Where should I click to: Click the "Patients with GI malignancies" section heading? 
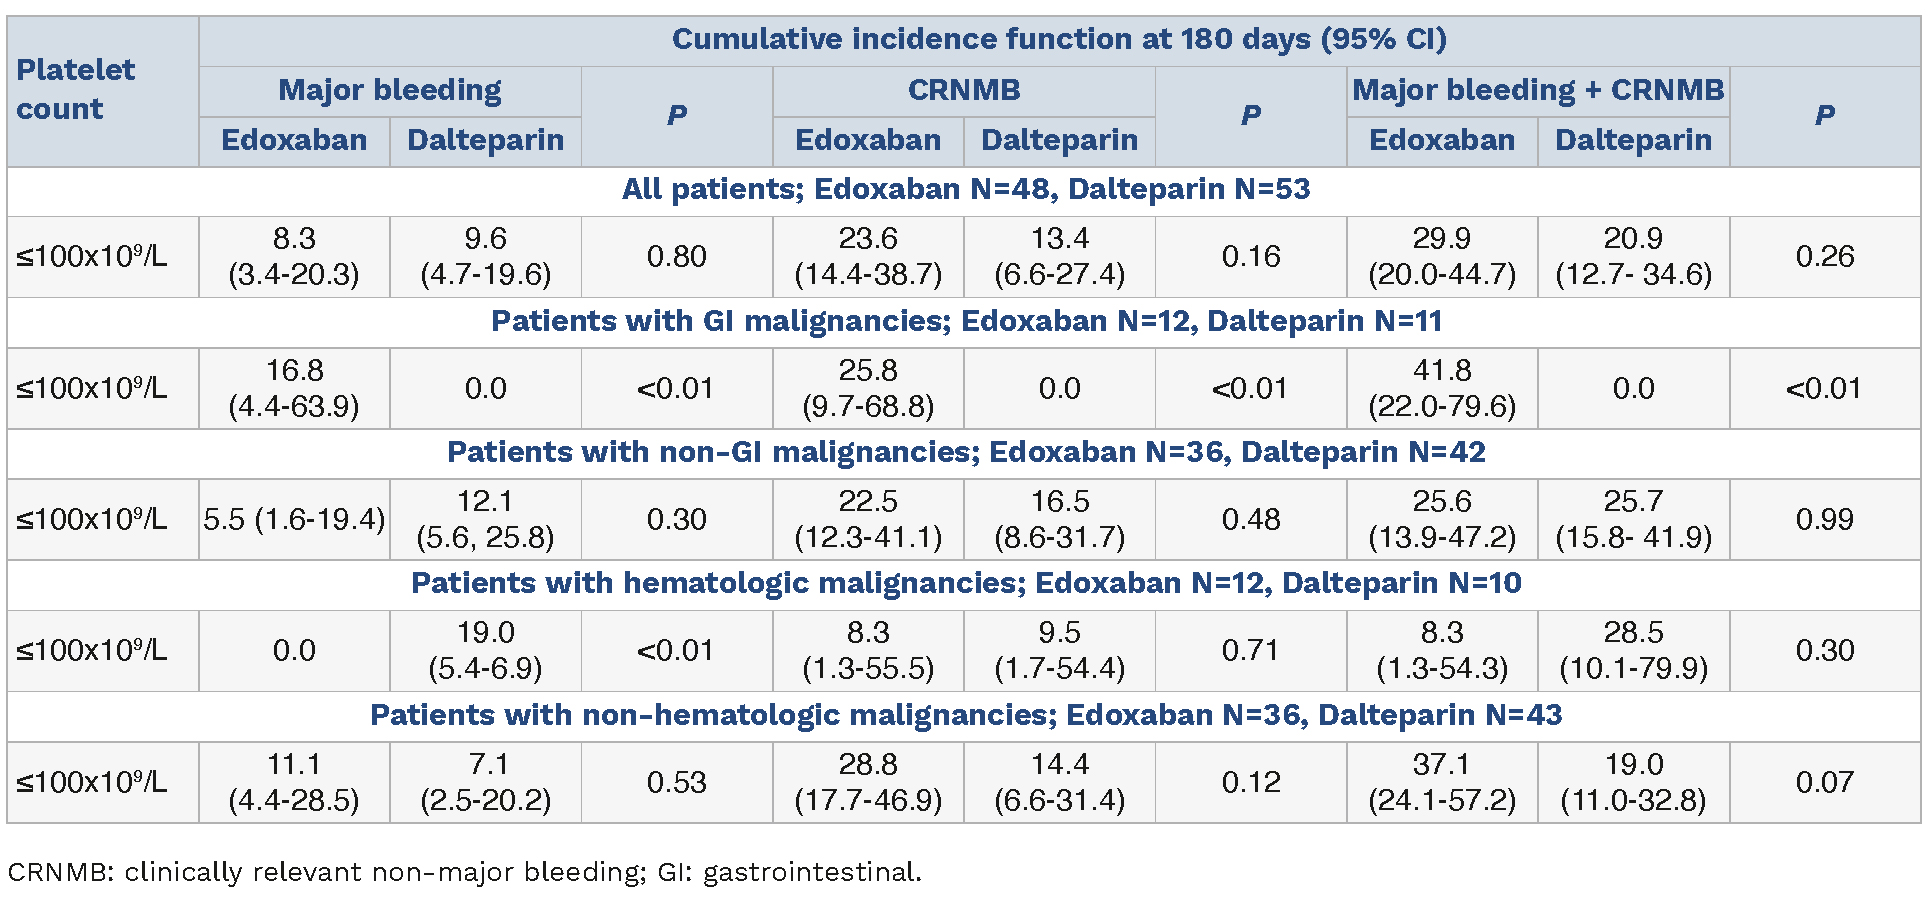click(x=965, y=322)
